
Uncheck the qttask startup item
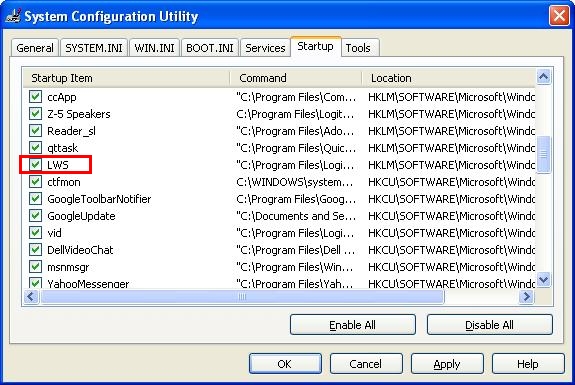(x=35, y=148)
